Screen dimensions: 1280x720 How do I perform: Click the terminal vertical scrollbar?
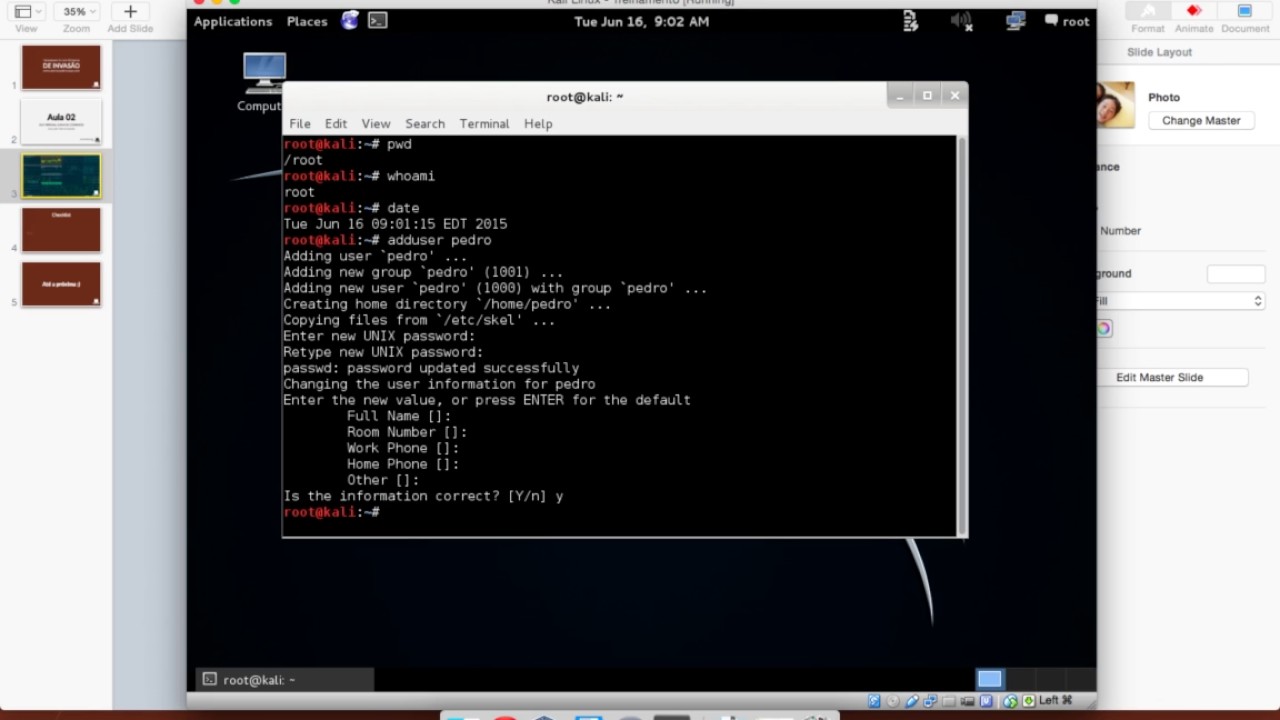(x=962, y=335)
